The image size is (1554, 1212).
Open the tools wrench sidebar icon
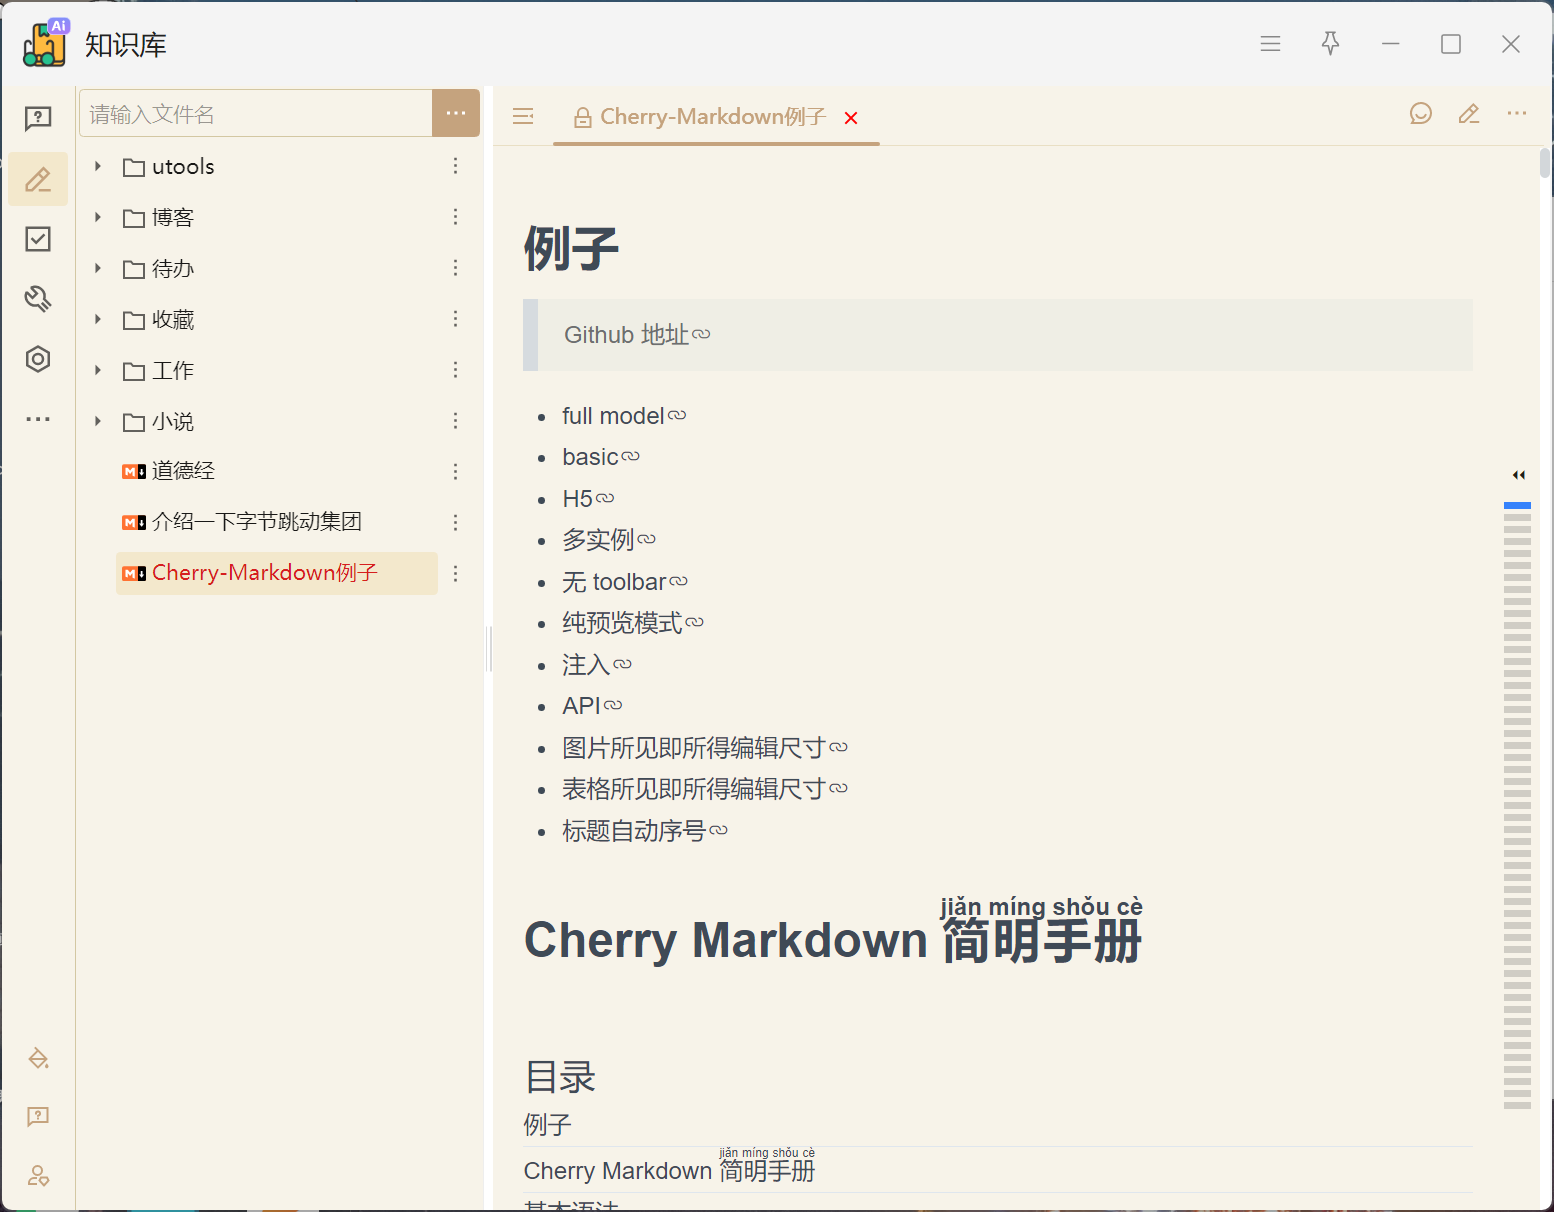(38, 299)
